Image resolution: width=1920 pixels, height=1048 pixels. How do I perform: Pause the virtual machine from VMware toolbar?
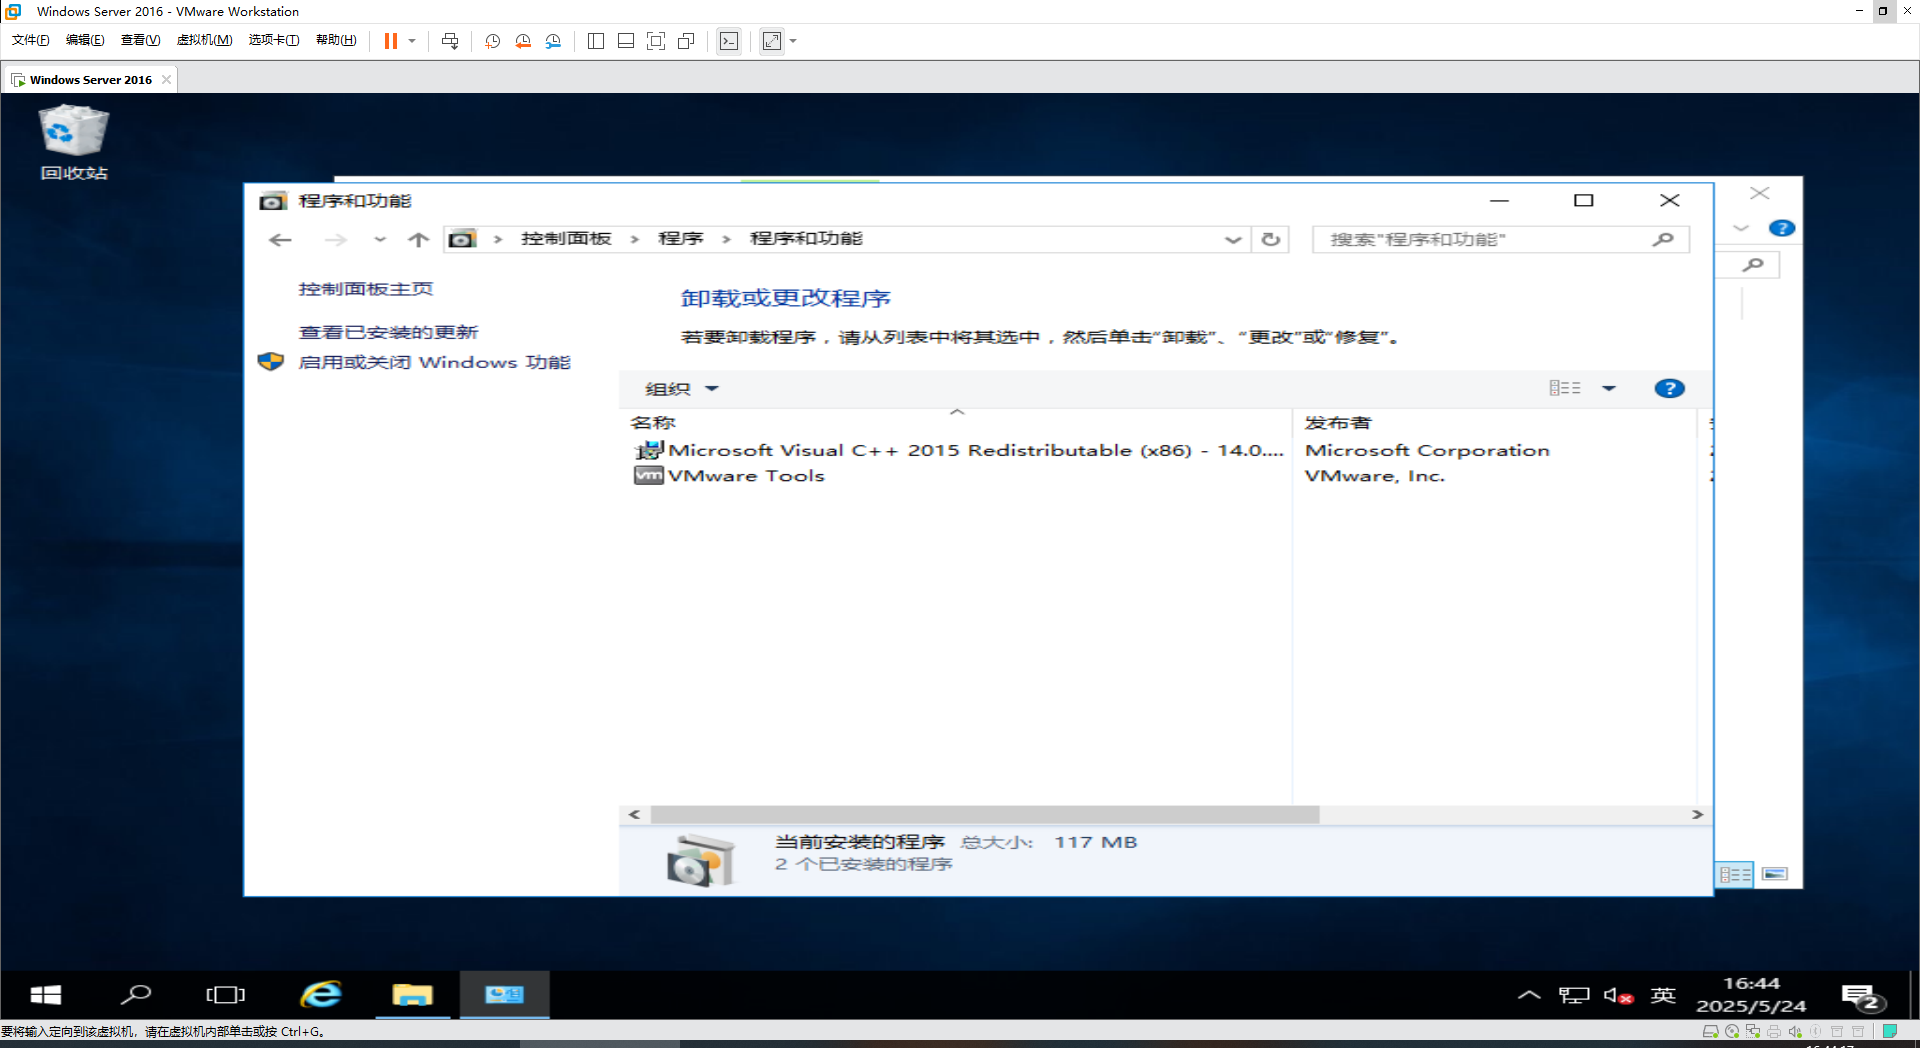(391, 41)
